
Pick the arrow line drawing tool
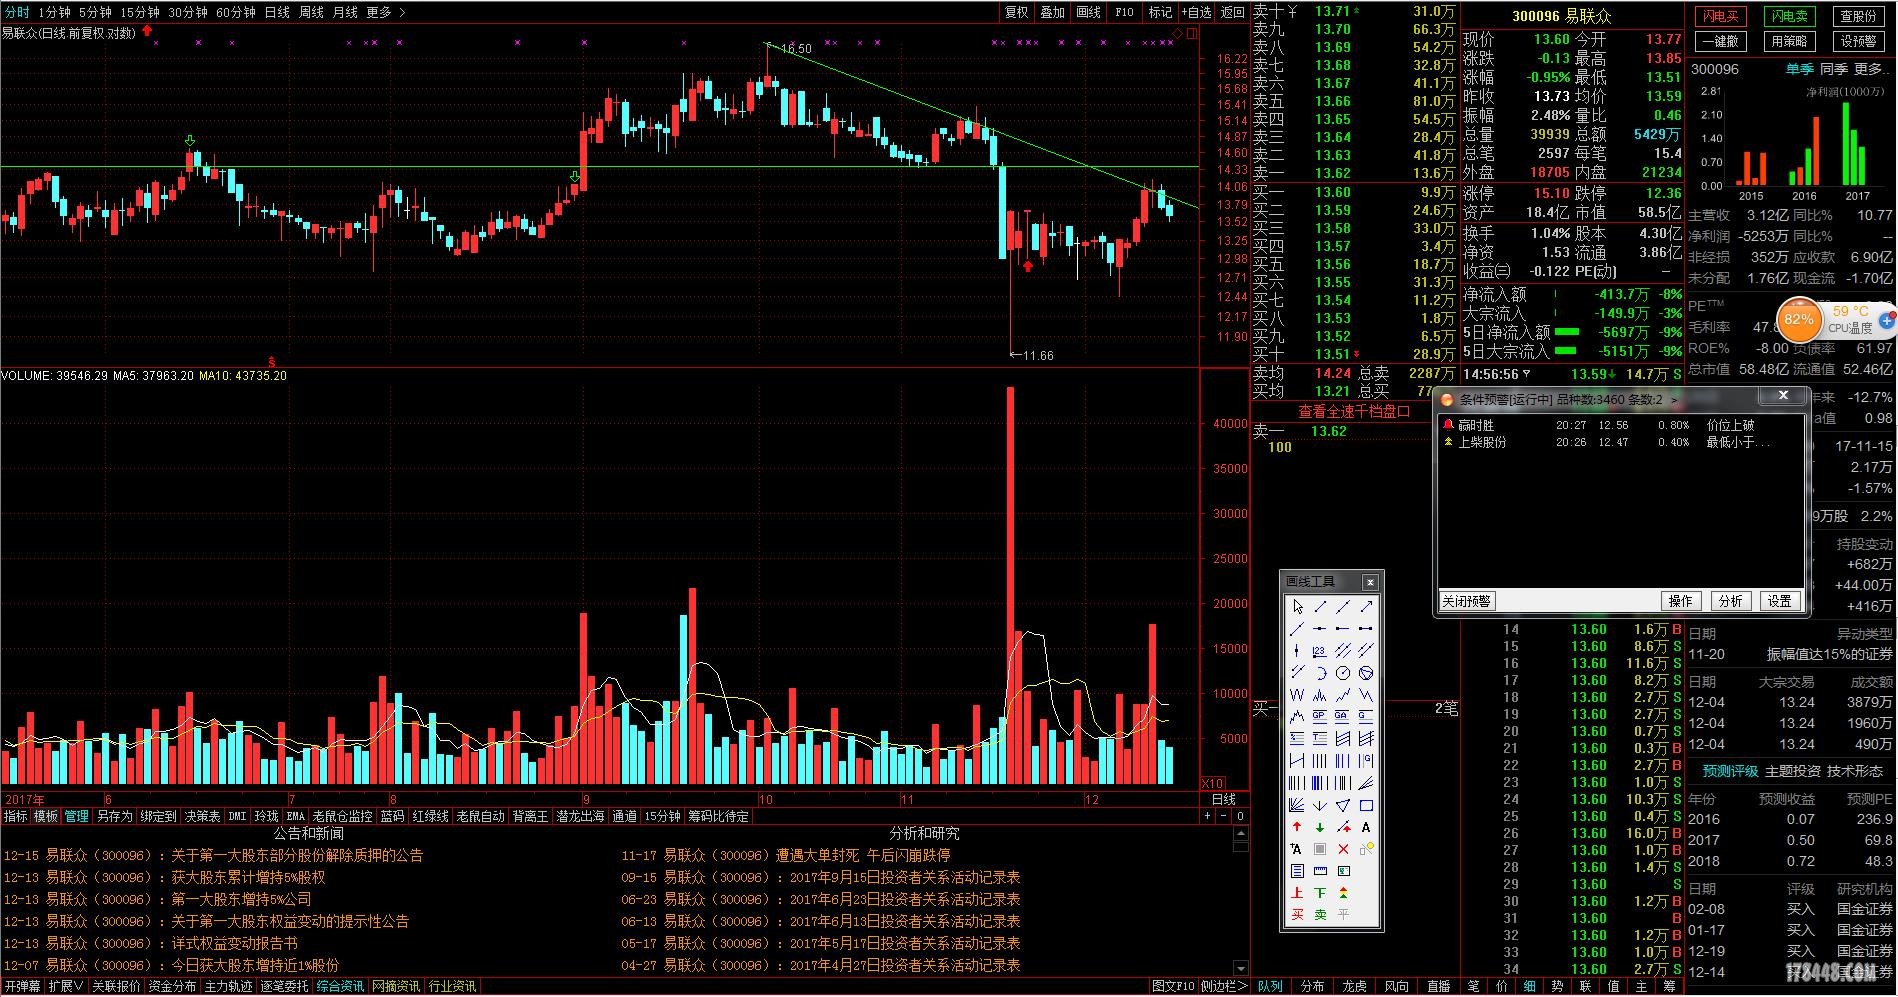point(1366,606)
